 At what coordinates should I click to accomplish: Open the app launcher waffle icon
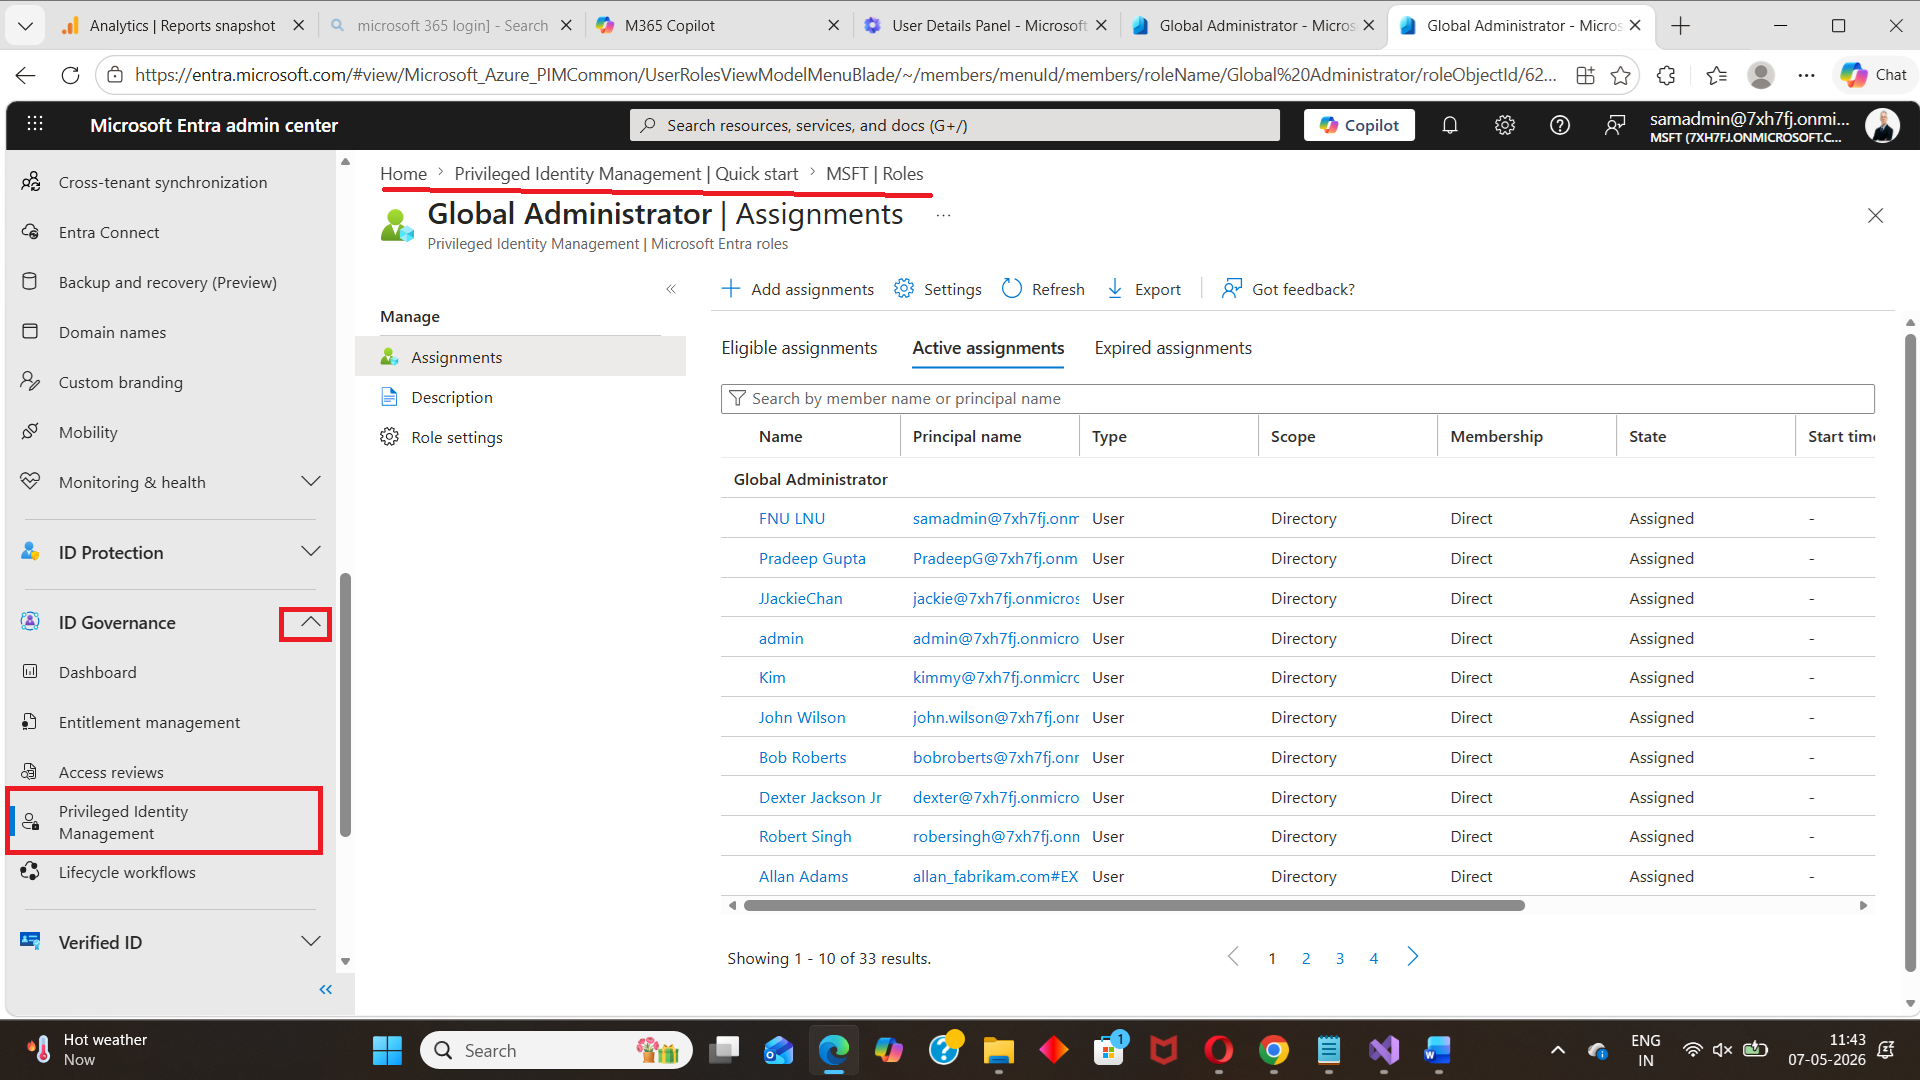click(x=35, y=124)
